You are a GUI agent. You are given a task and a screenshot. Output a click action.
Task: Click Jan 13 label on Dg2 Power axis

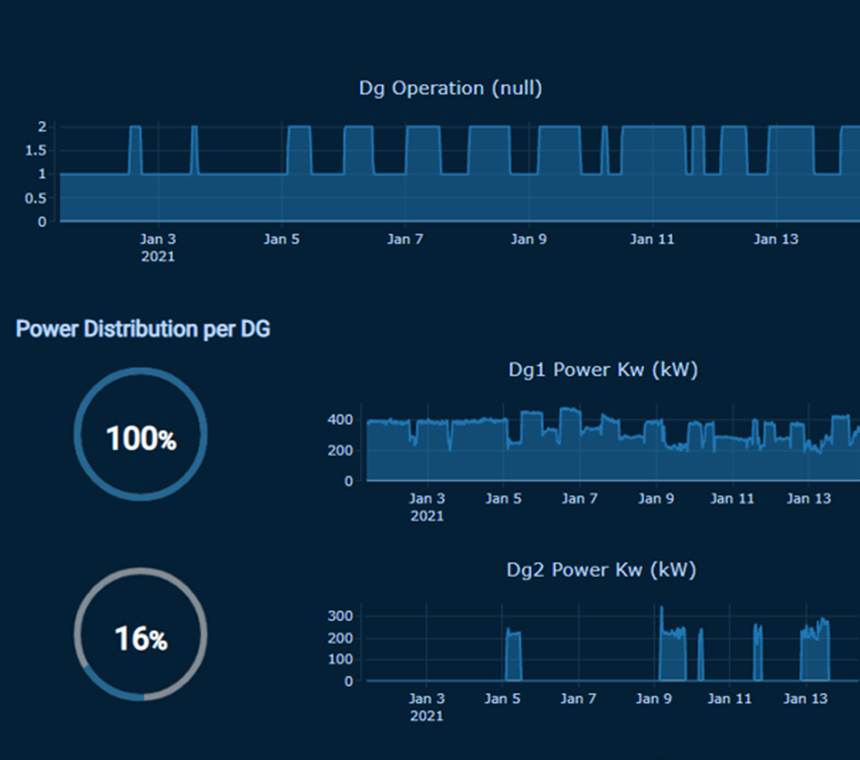click(807, 698)
